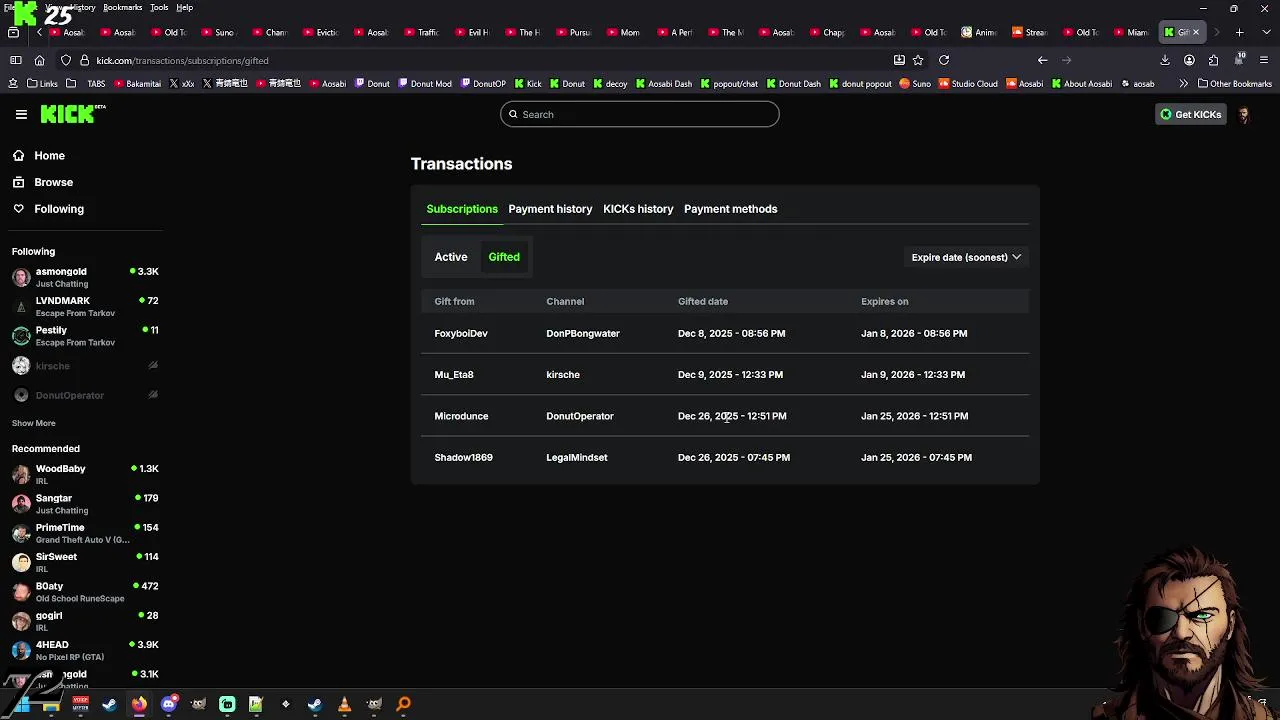Open the KICKs history tab

[x=638, y=209]
